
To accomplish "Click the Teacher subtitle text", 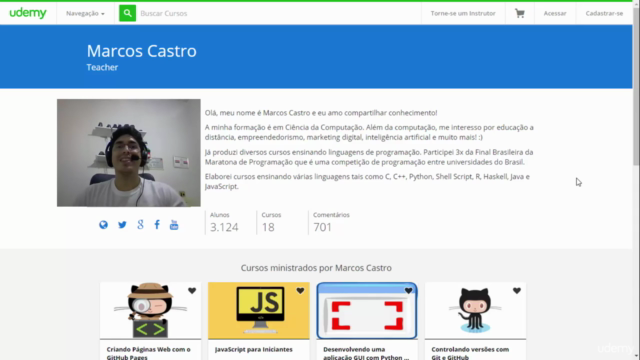I will [x=102, y=67].
